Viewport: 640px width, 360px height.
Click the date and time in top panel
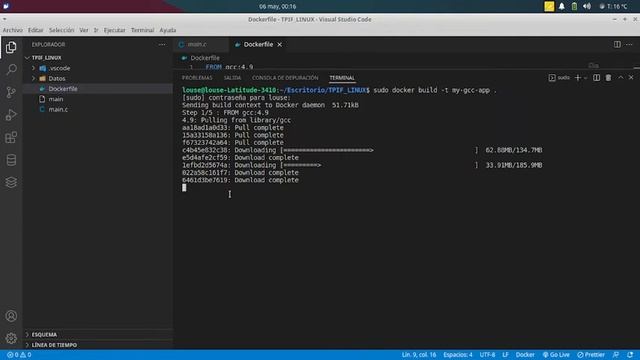278,6
